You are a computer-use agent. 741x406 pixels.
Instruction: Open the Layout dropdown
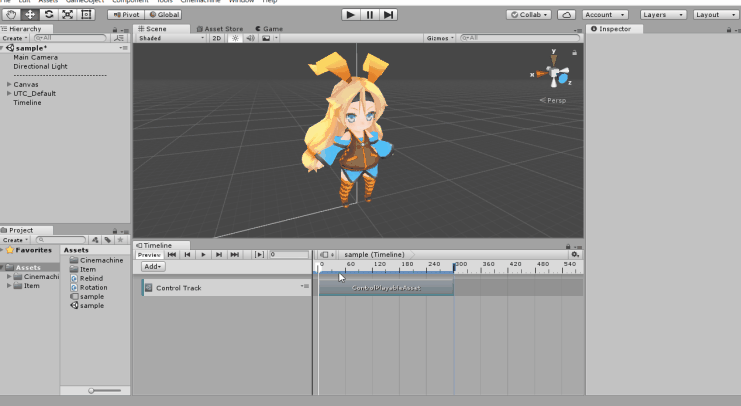tap(715, 15)
